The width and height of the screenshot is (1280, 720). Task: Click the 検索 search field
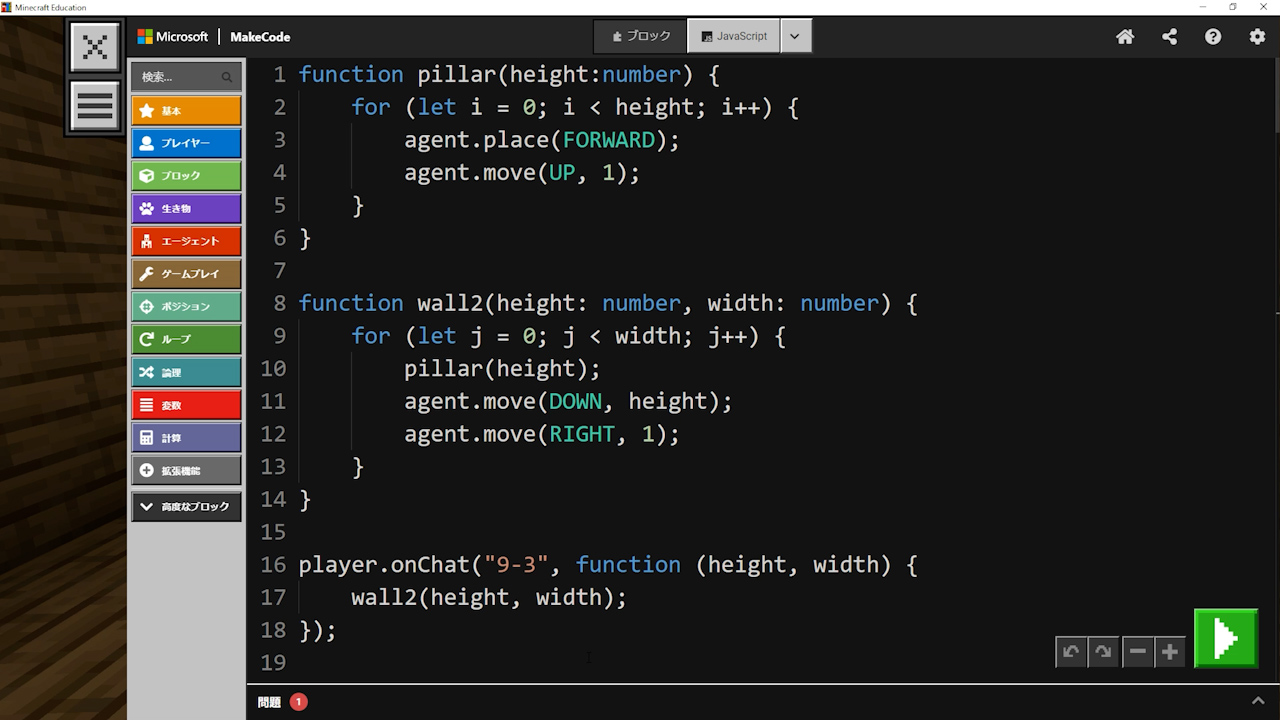[180, 77]
